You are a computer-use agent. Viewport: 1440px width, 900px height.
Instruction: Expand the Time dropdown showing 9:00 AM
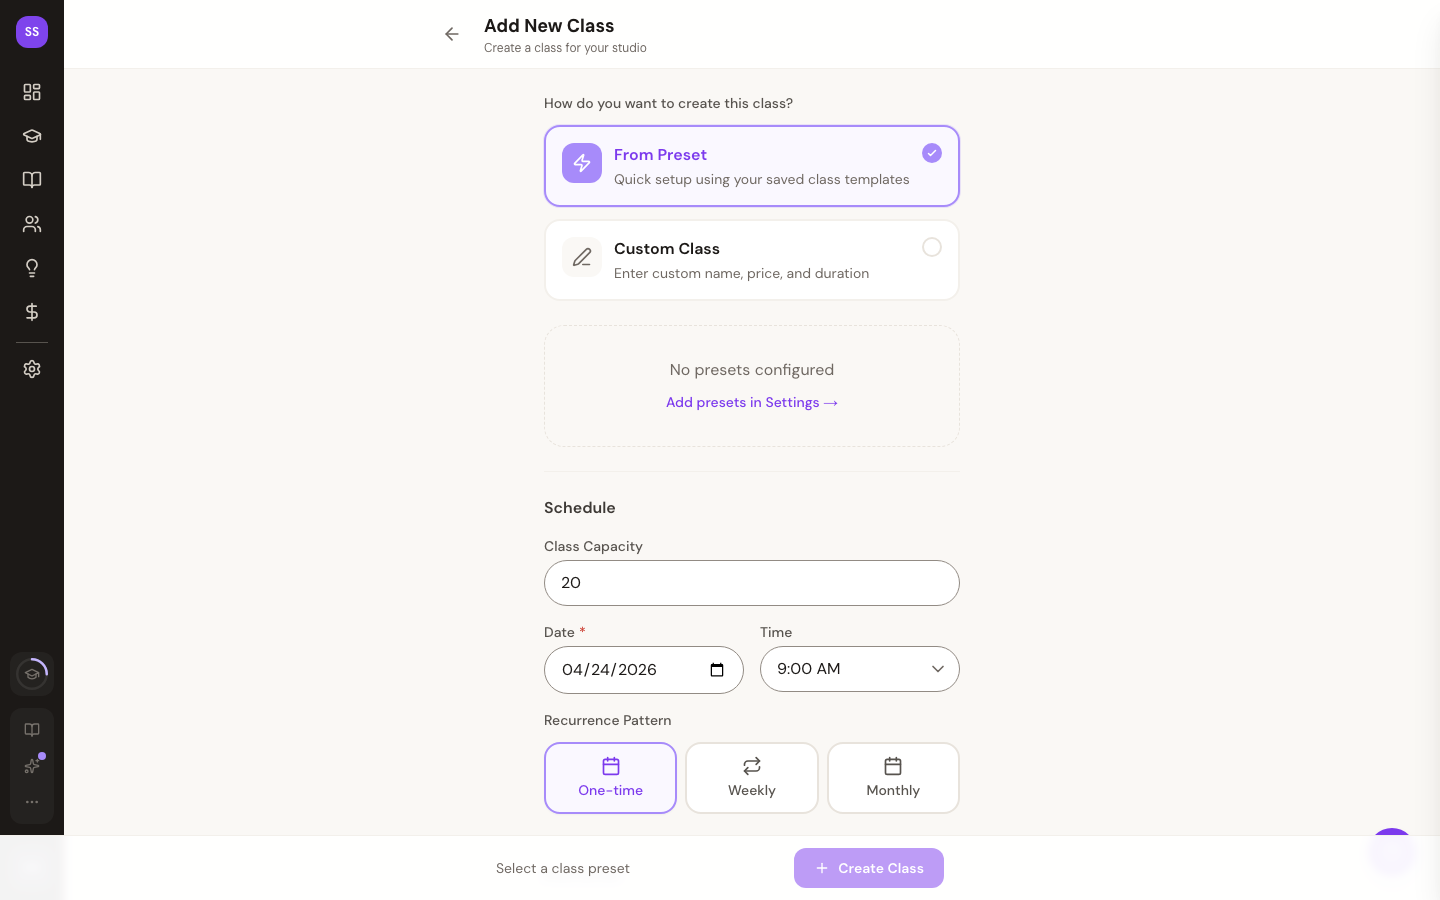(859, 669)
